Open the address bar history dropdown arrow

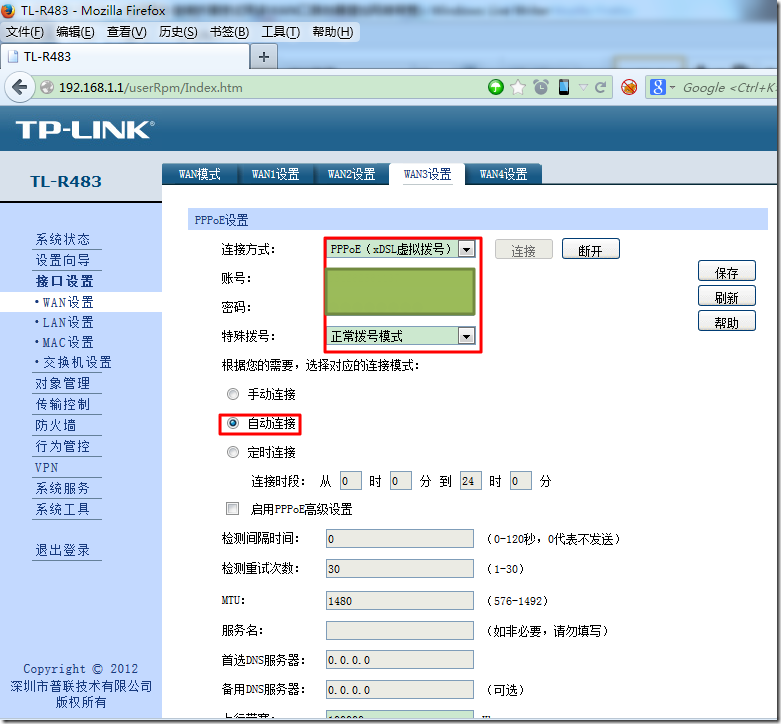(x=583, y=88)
